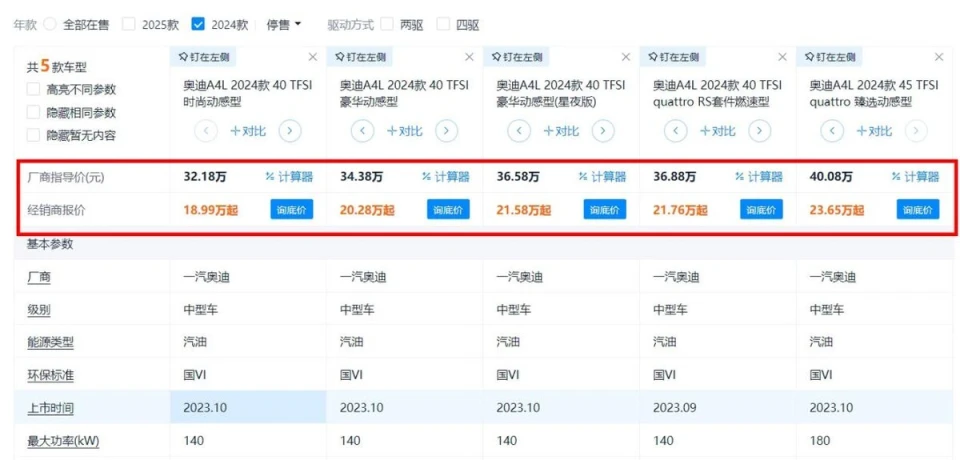Click the 18.99万起 dealer price
The width and height of the screenshot is (960, 460).
point(211,210)
